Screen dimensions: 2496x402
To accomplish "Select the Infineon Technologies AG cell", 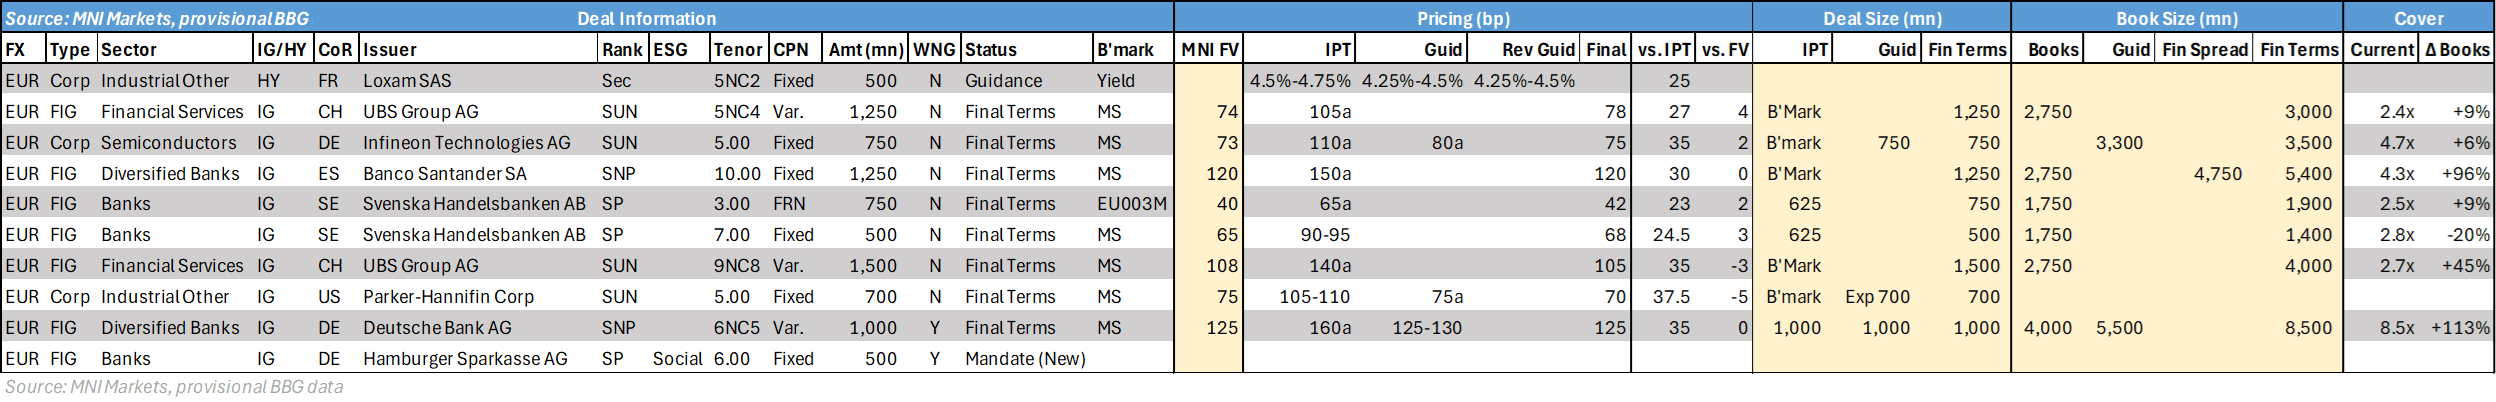I will tap(466, 142).
